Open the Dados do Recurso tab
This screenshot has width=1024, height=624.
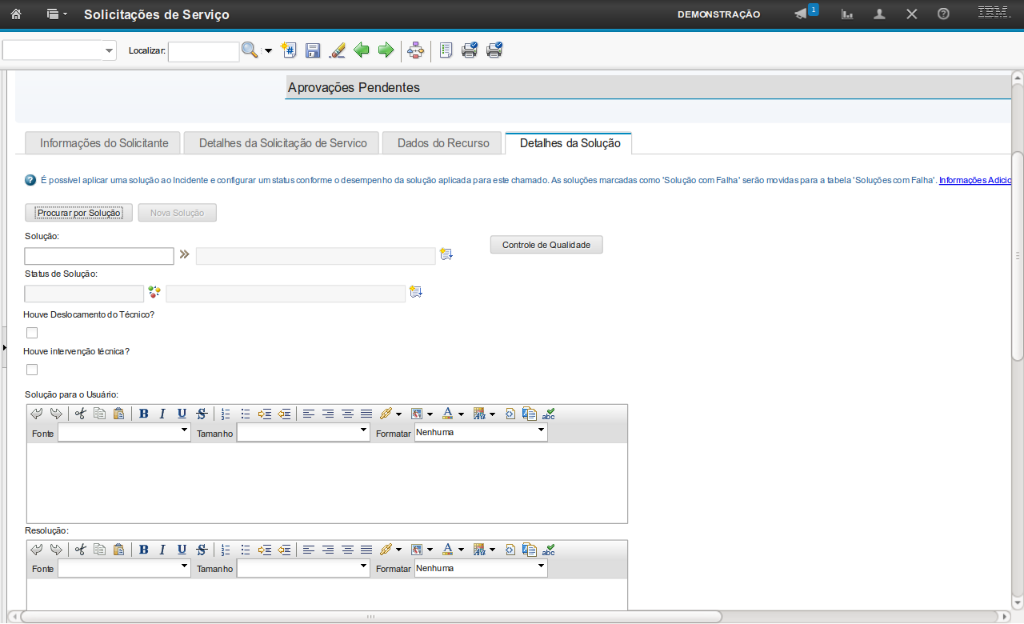443,143
